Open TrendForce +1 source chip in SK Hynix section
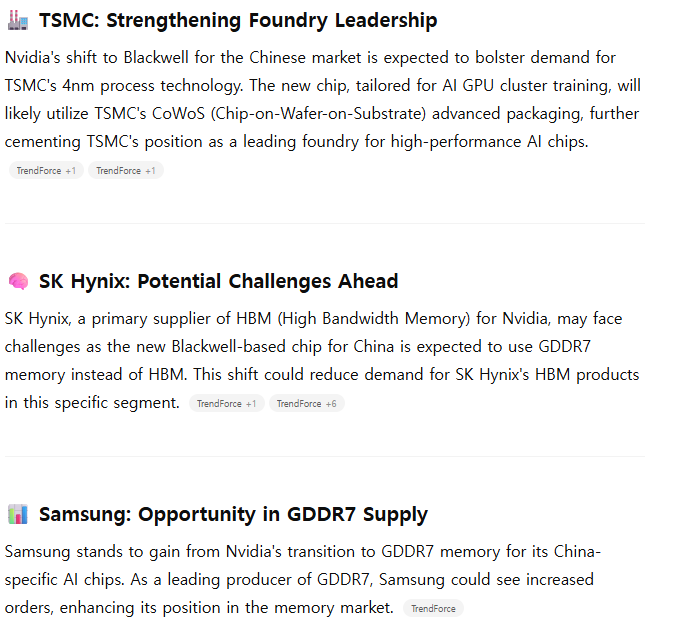This screenshot has width=678, height=618. click(227, 403)
